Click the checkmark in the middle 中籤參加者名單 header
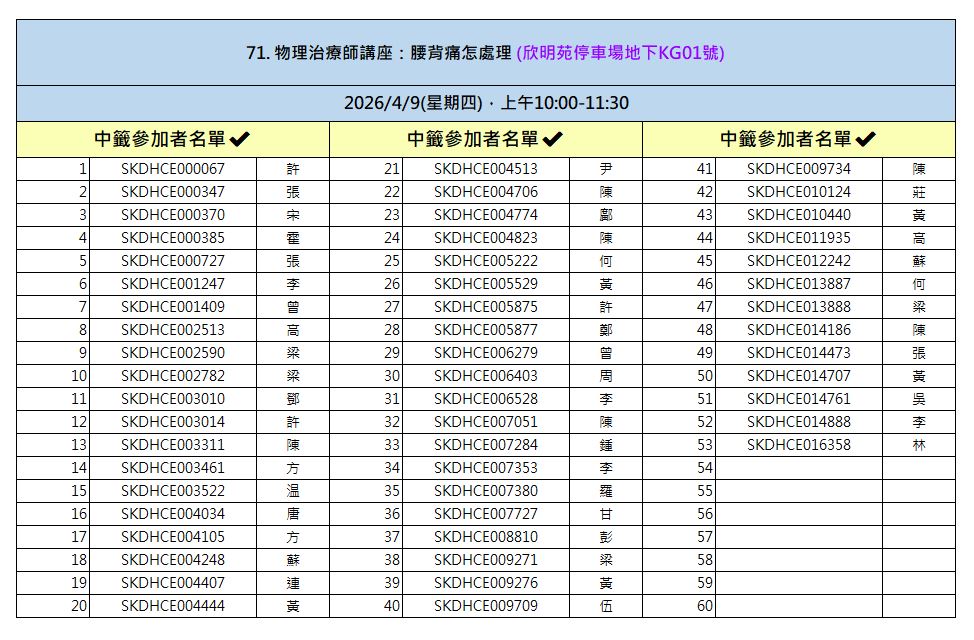Viewport: 974px width, 640px height. pyautogui.click(x=553, y=139)
